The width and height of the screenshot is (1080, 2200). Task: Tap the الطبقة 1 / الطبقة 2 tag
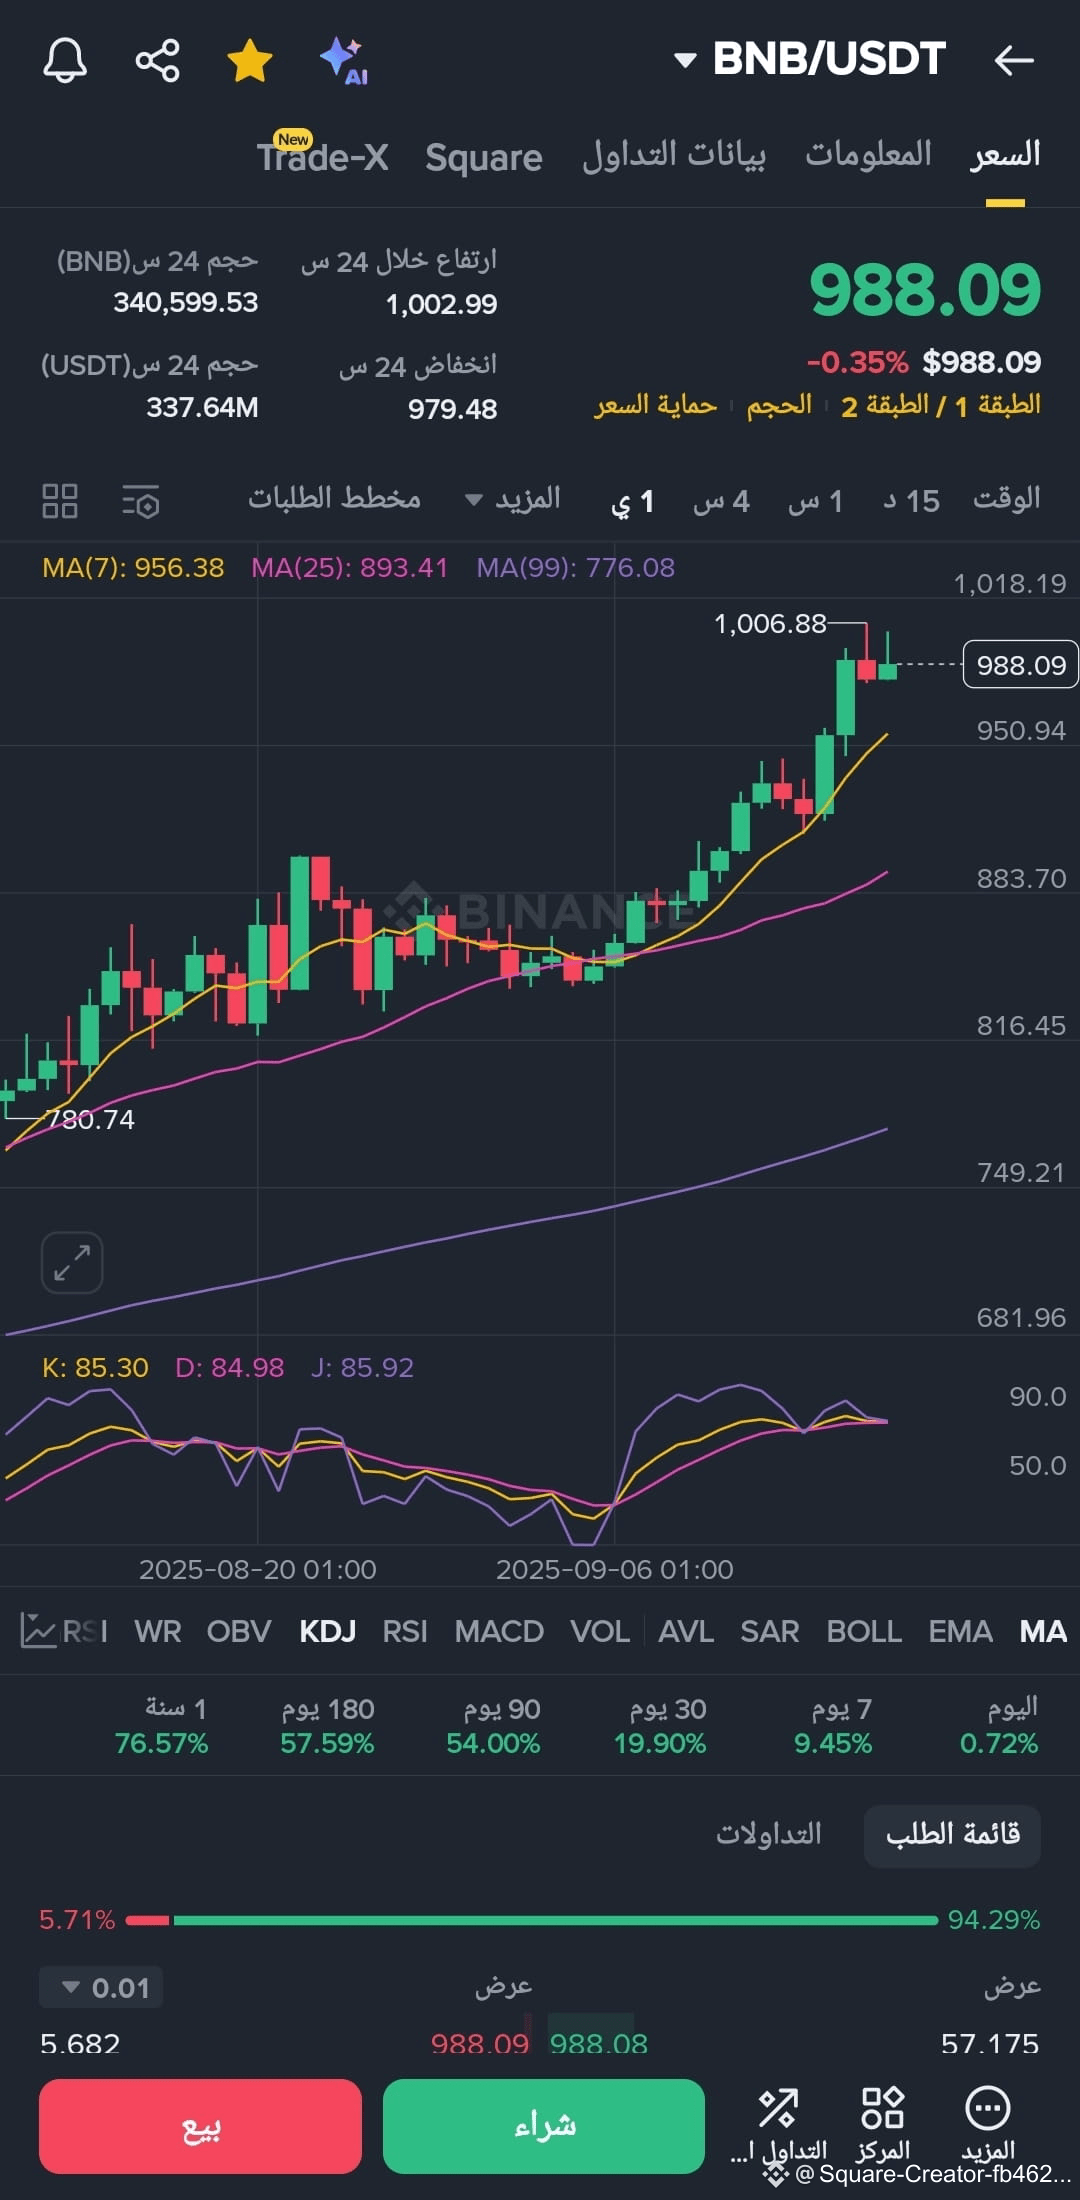941,406
